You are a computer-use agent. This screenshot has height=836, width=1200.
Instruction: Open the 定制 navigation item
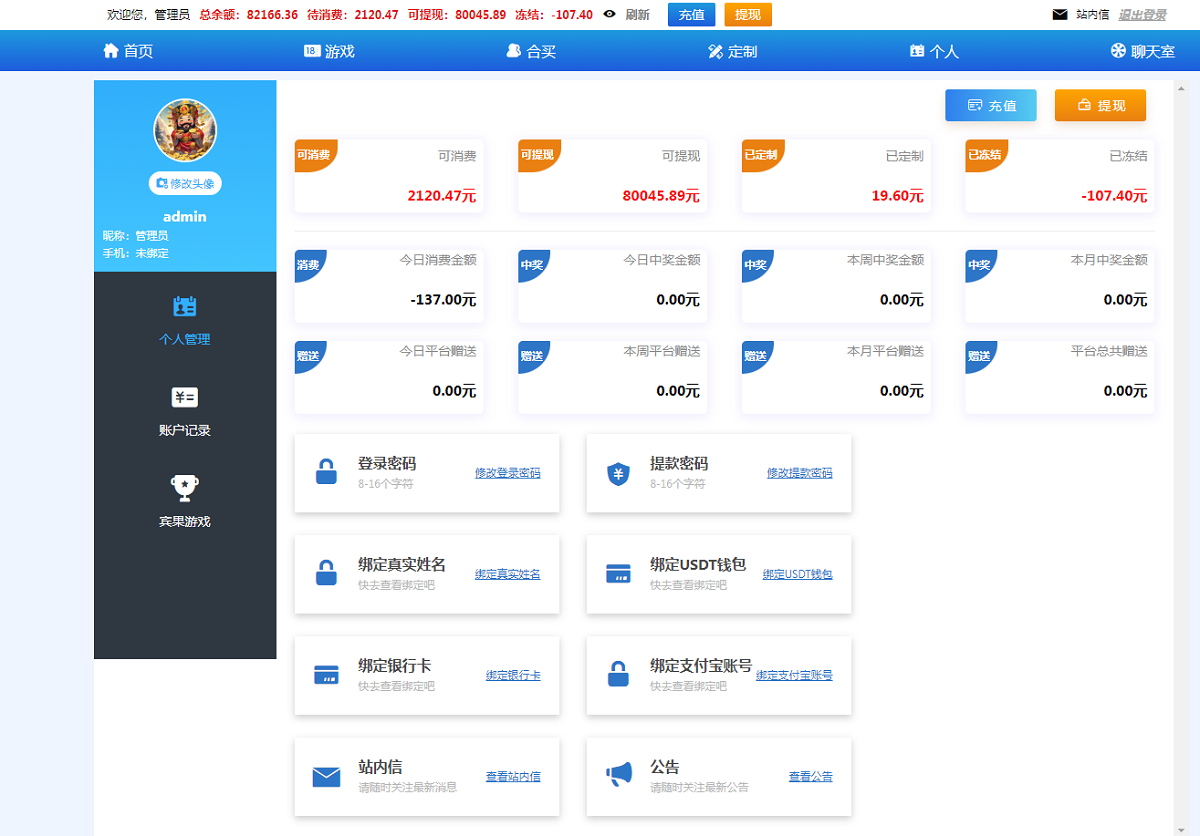[x=732, y=51]
